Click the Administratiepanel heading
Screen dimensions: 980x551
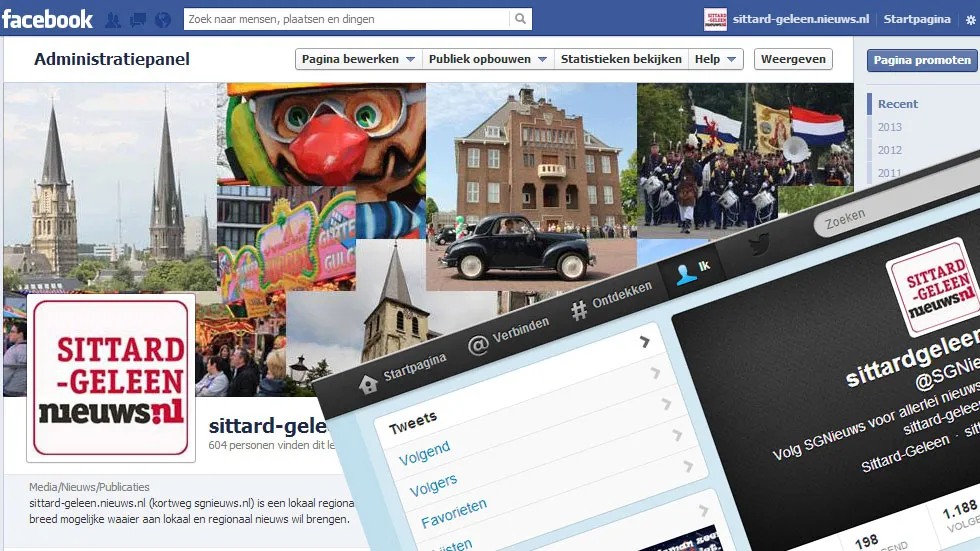coord(112,59)
